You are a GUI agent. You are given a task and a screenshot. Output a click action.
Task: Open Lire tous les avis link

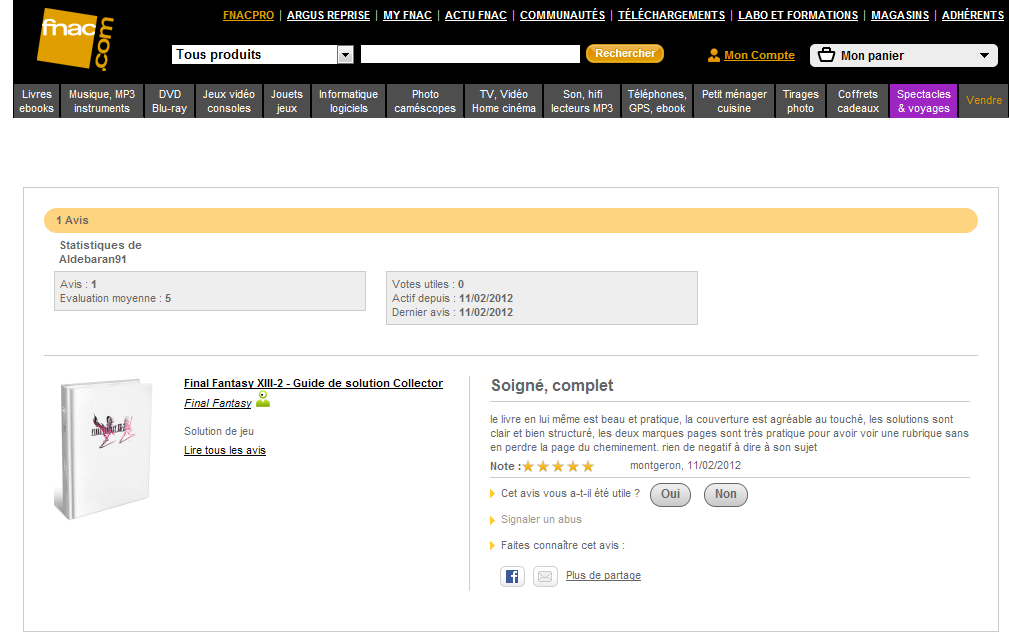[x=225, y=451]
